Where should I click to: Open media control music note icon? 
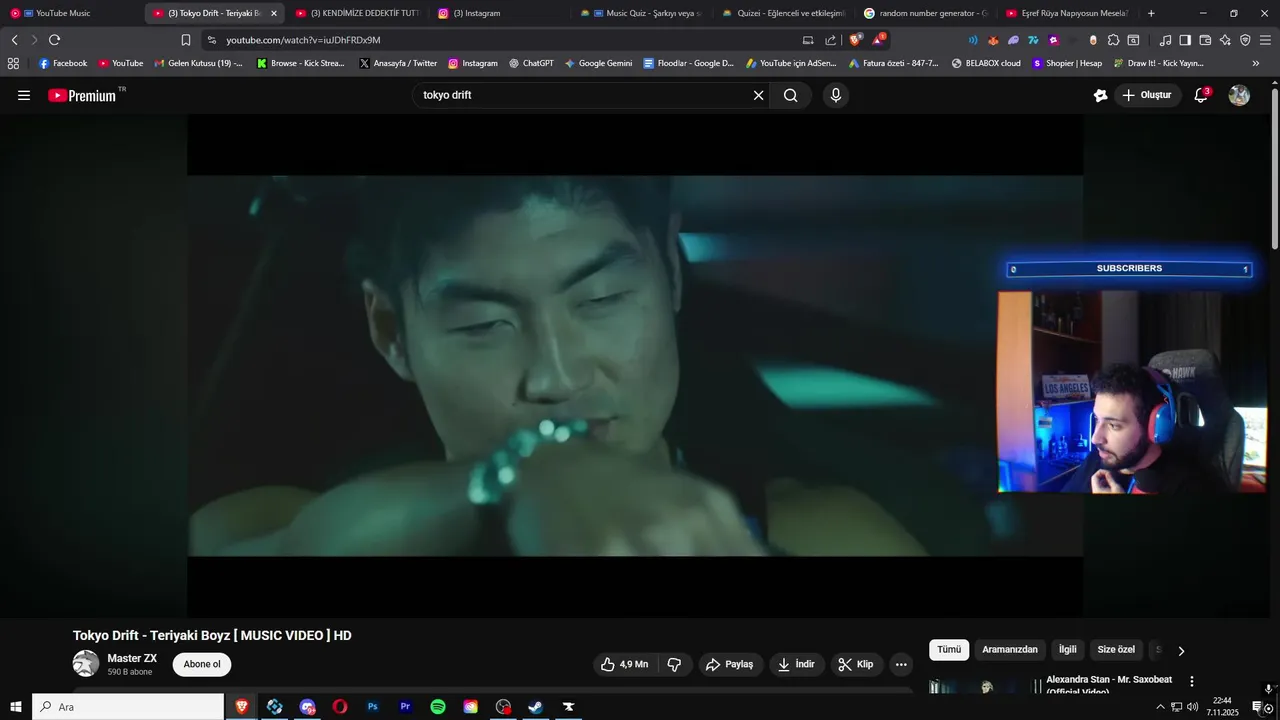click(1165, 40)
